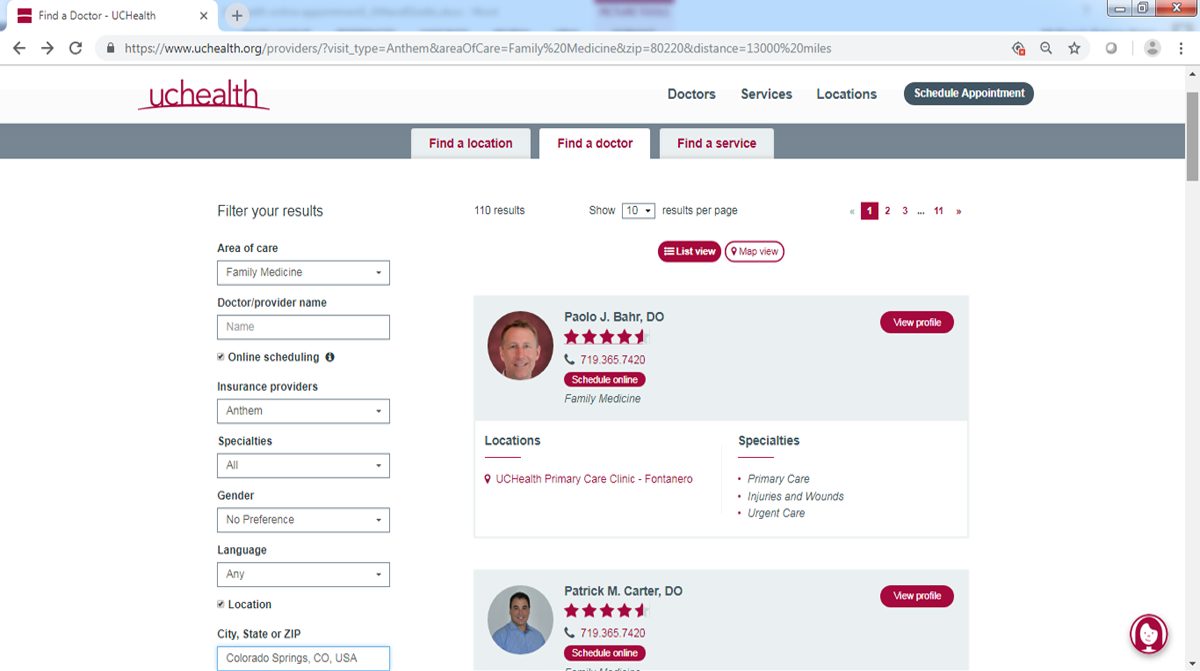Go to results page 3

[905, 211]
